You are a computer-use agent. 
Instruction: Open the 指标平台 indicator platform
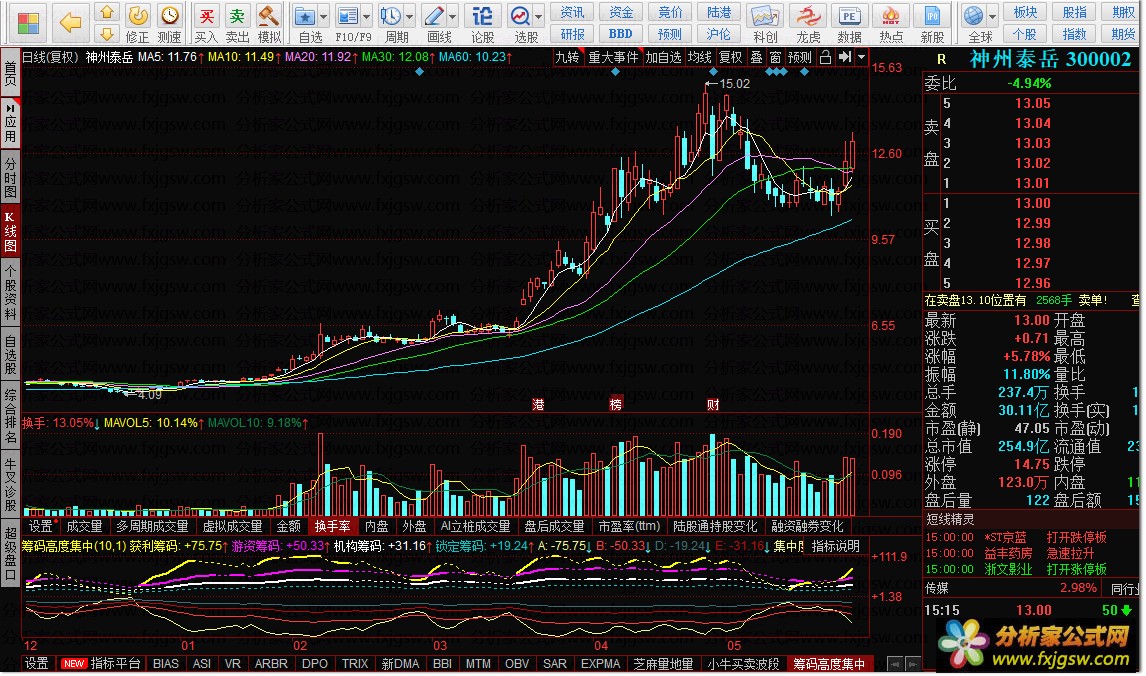coord(115,664)
